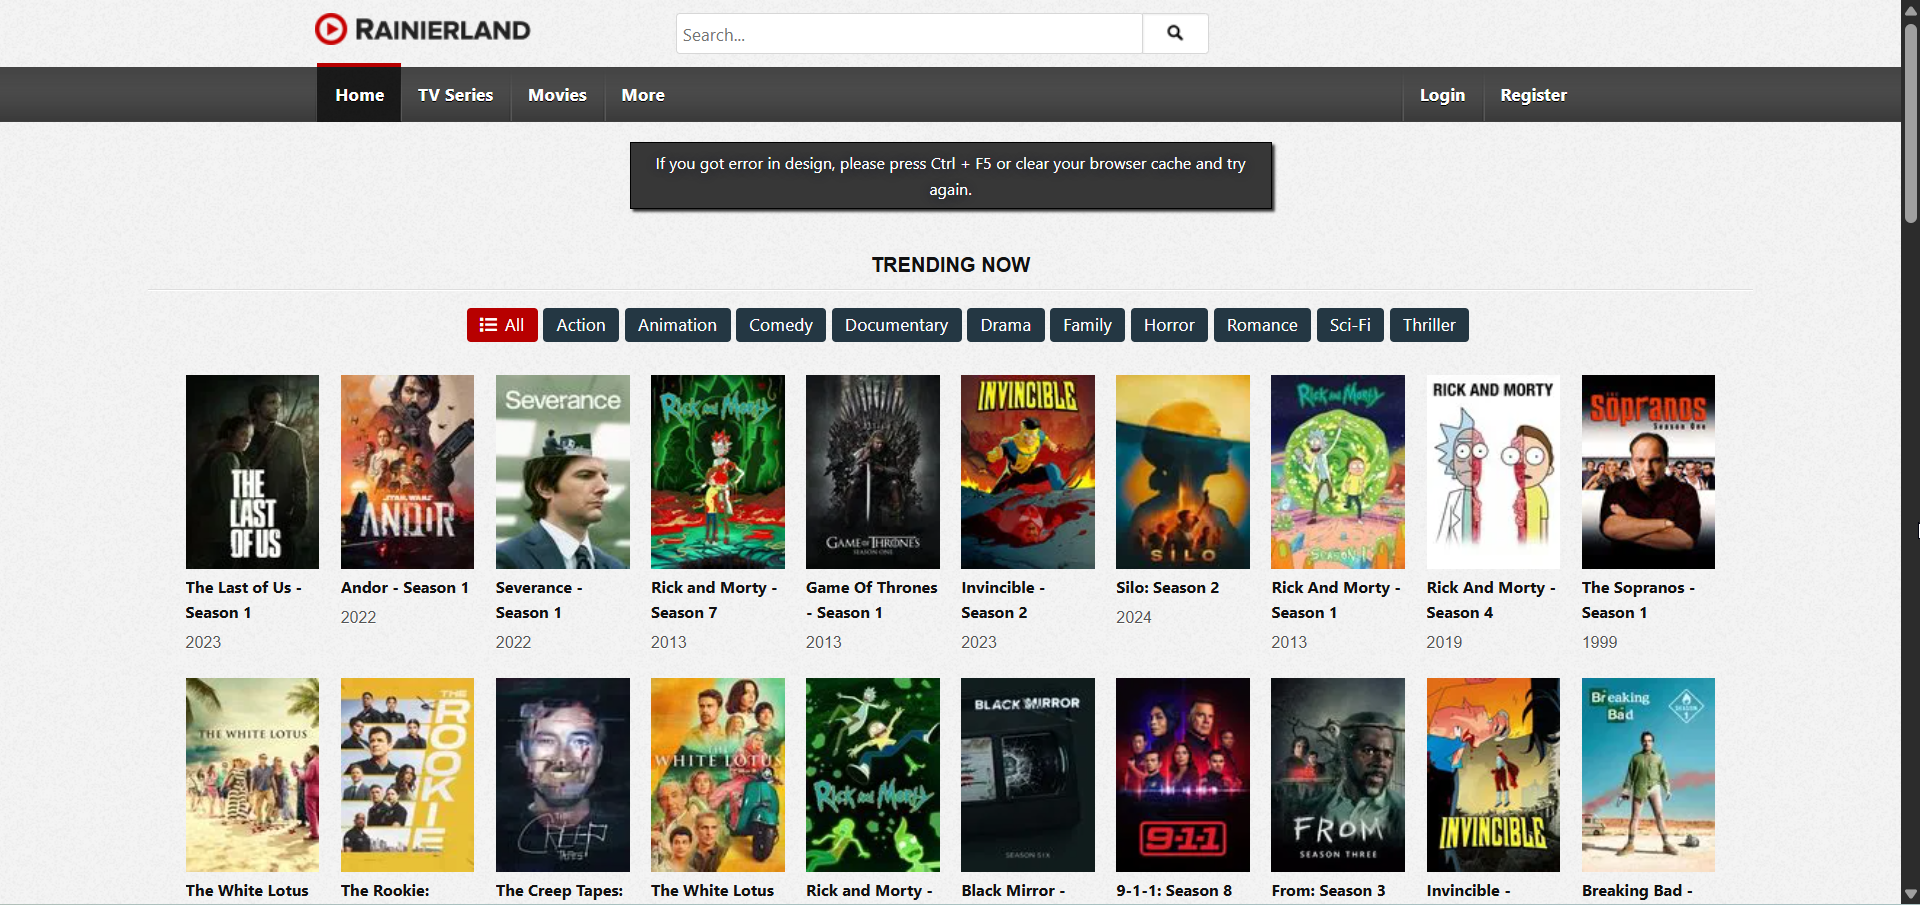The width and height of the screenshot is (1920, 905).
Task: Filter trending by Romance
Action: [1262, 325]
